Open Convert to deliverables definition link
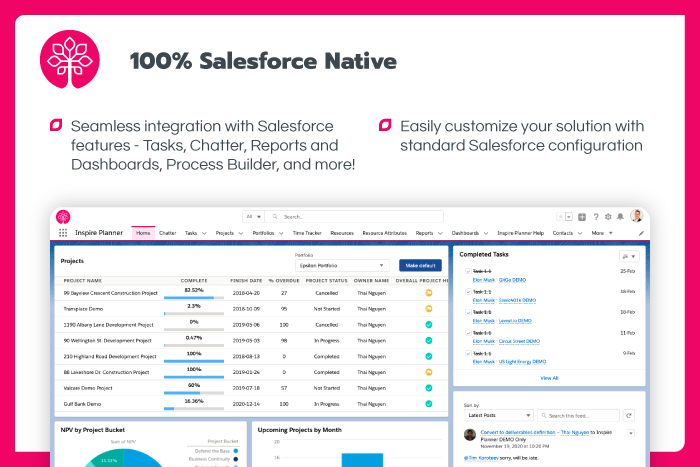 (518, 432)
